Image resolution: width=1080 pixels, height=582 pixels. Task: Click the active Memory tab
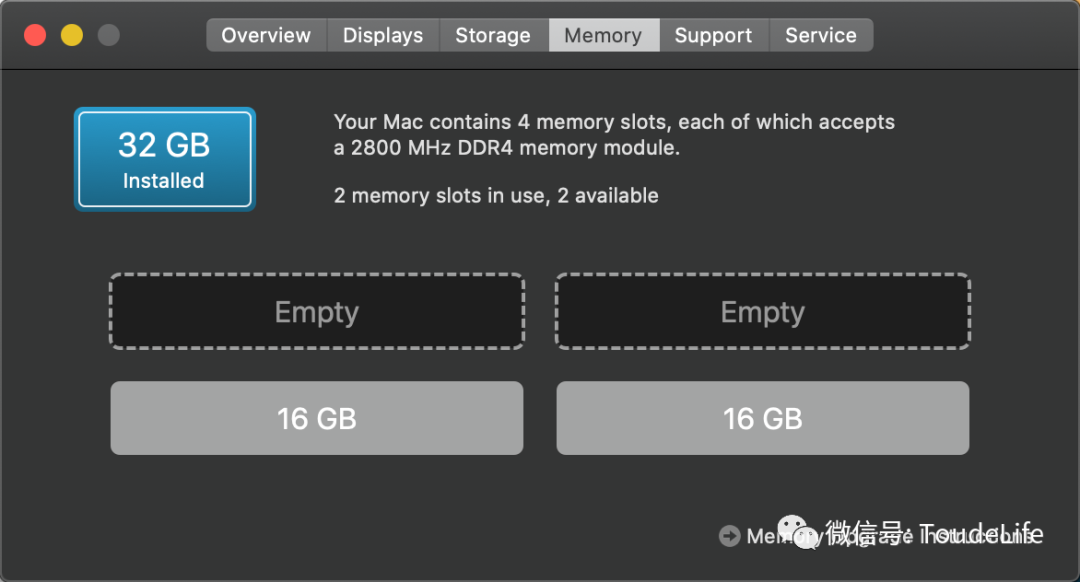[603, 35]
